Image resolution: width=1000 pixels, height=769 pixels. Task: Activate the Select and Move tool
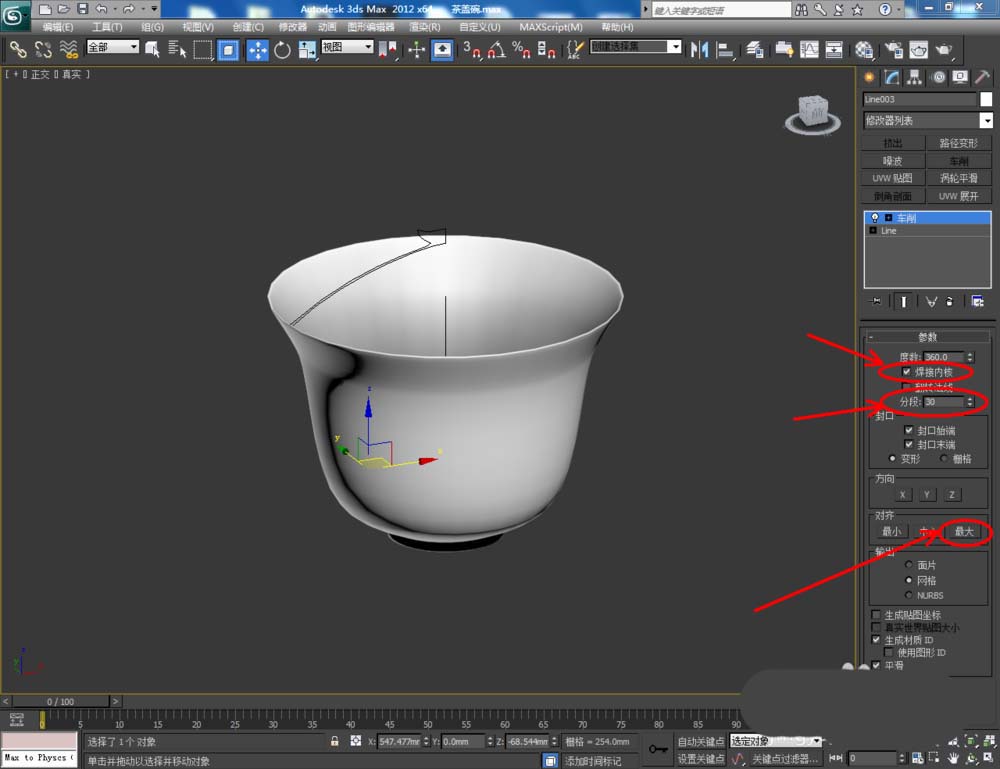point(257,50)
